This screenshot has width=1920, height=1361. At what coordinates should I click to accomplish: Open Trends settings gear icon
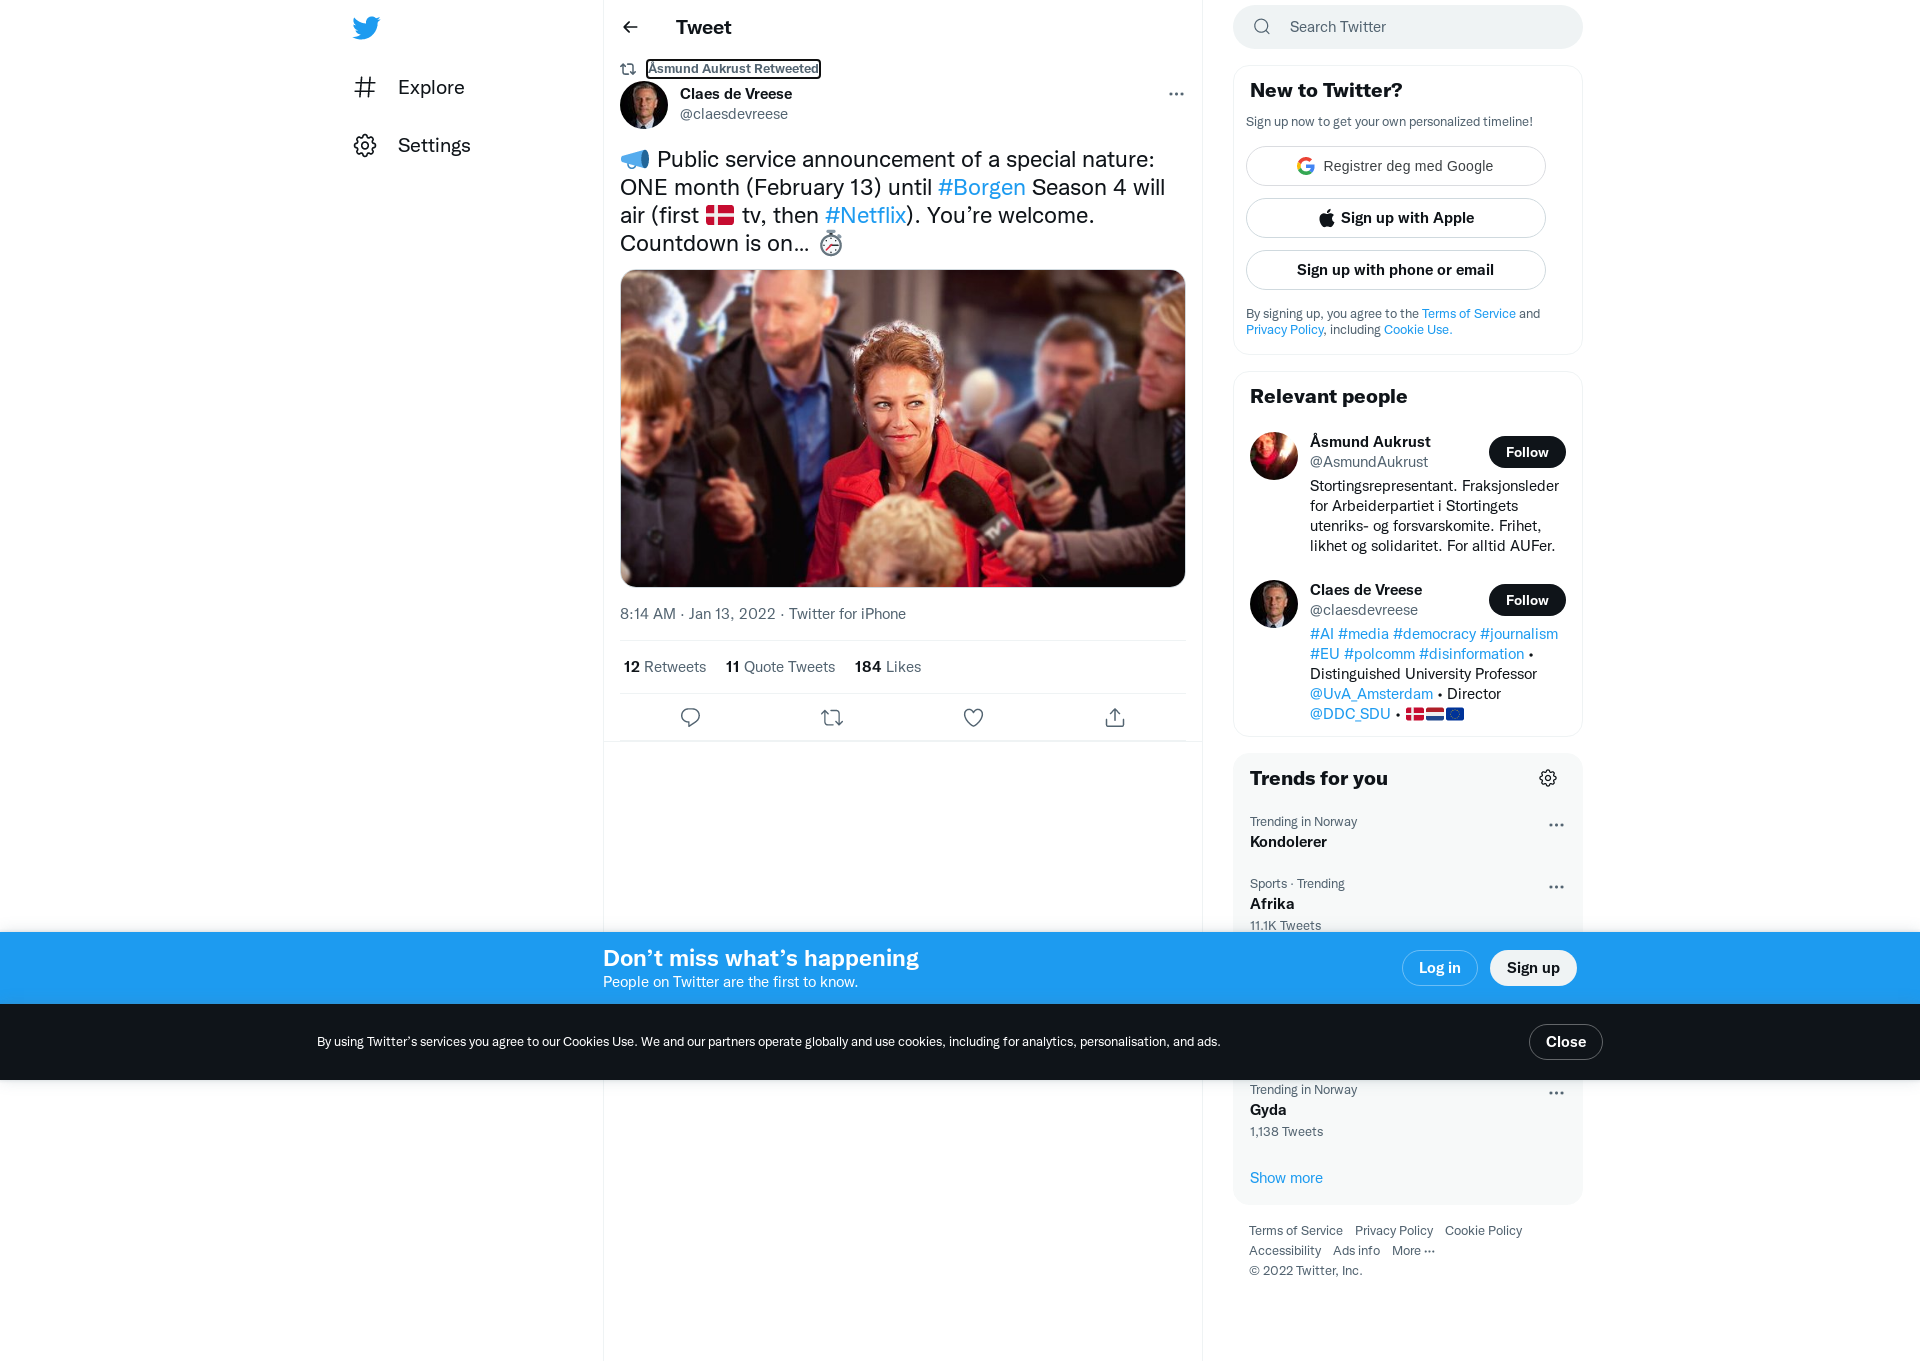pos(1548,778)
